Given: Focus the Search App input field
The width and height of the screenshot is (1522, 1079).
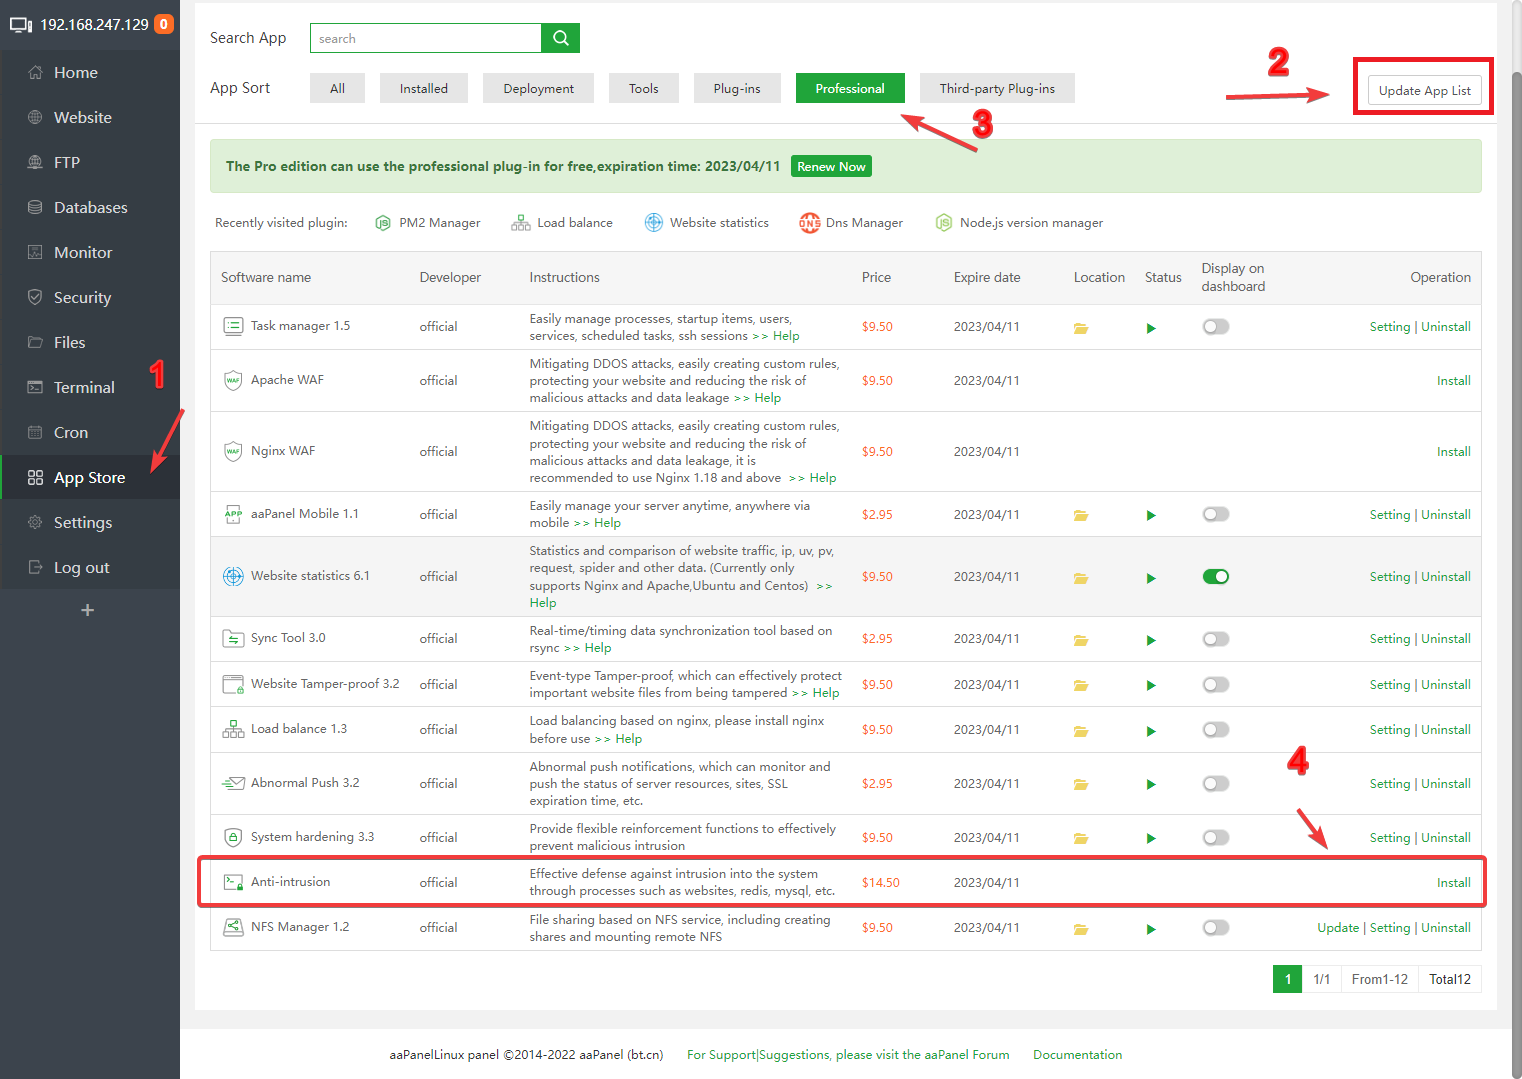Looking at the screenshot, I should [x=425, y=38].
